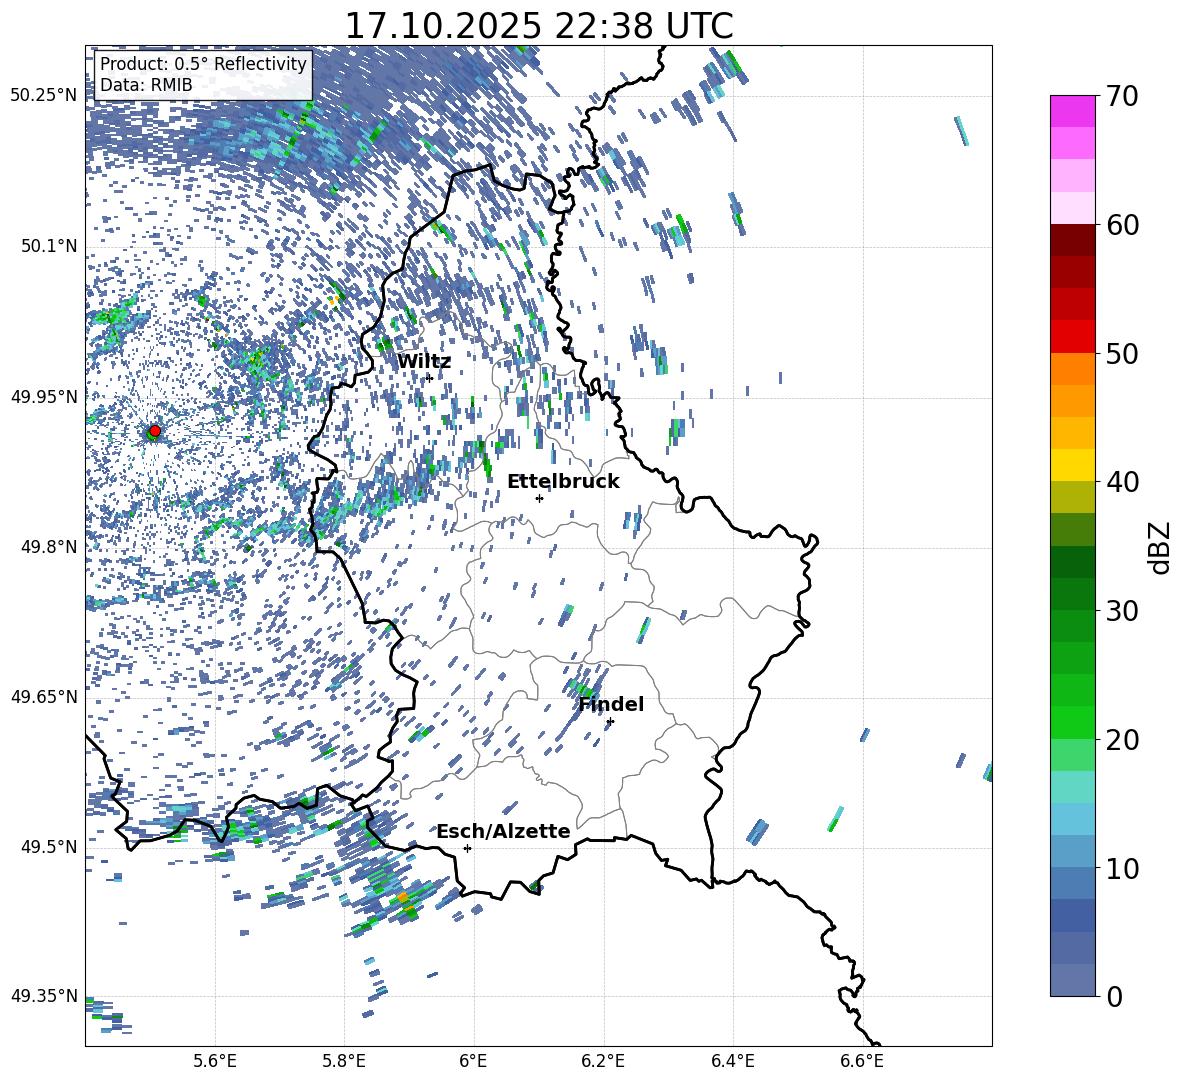Click the 5.8°E longitude label
Screen dimensions: 1184x1081
344,1062
